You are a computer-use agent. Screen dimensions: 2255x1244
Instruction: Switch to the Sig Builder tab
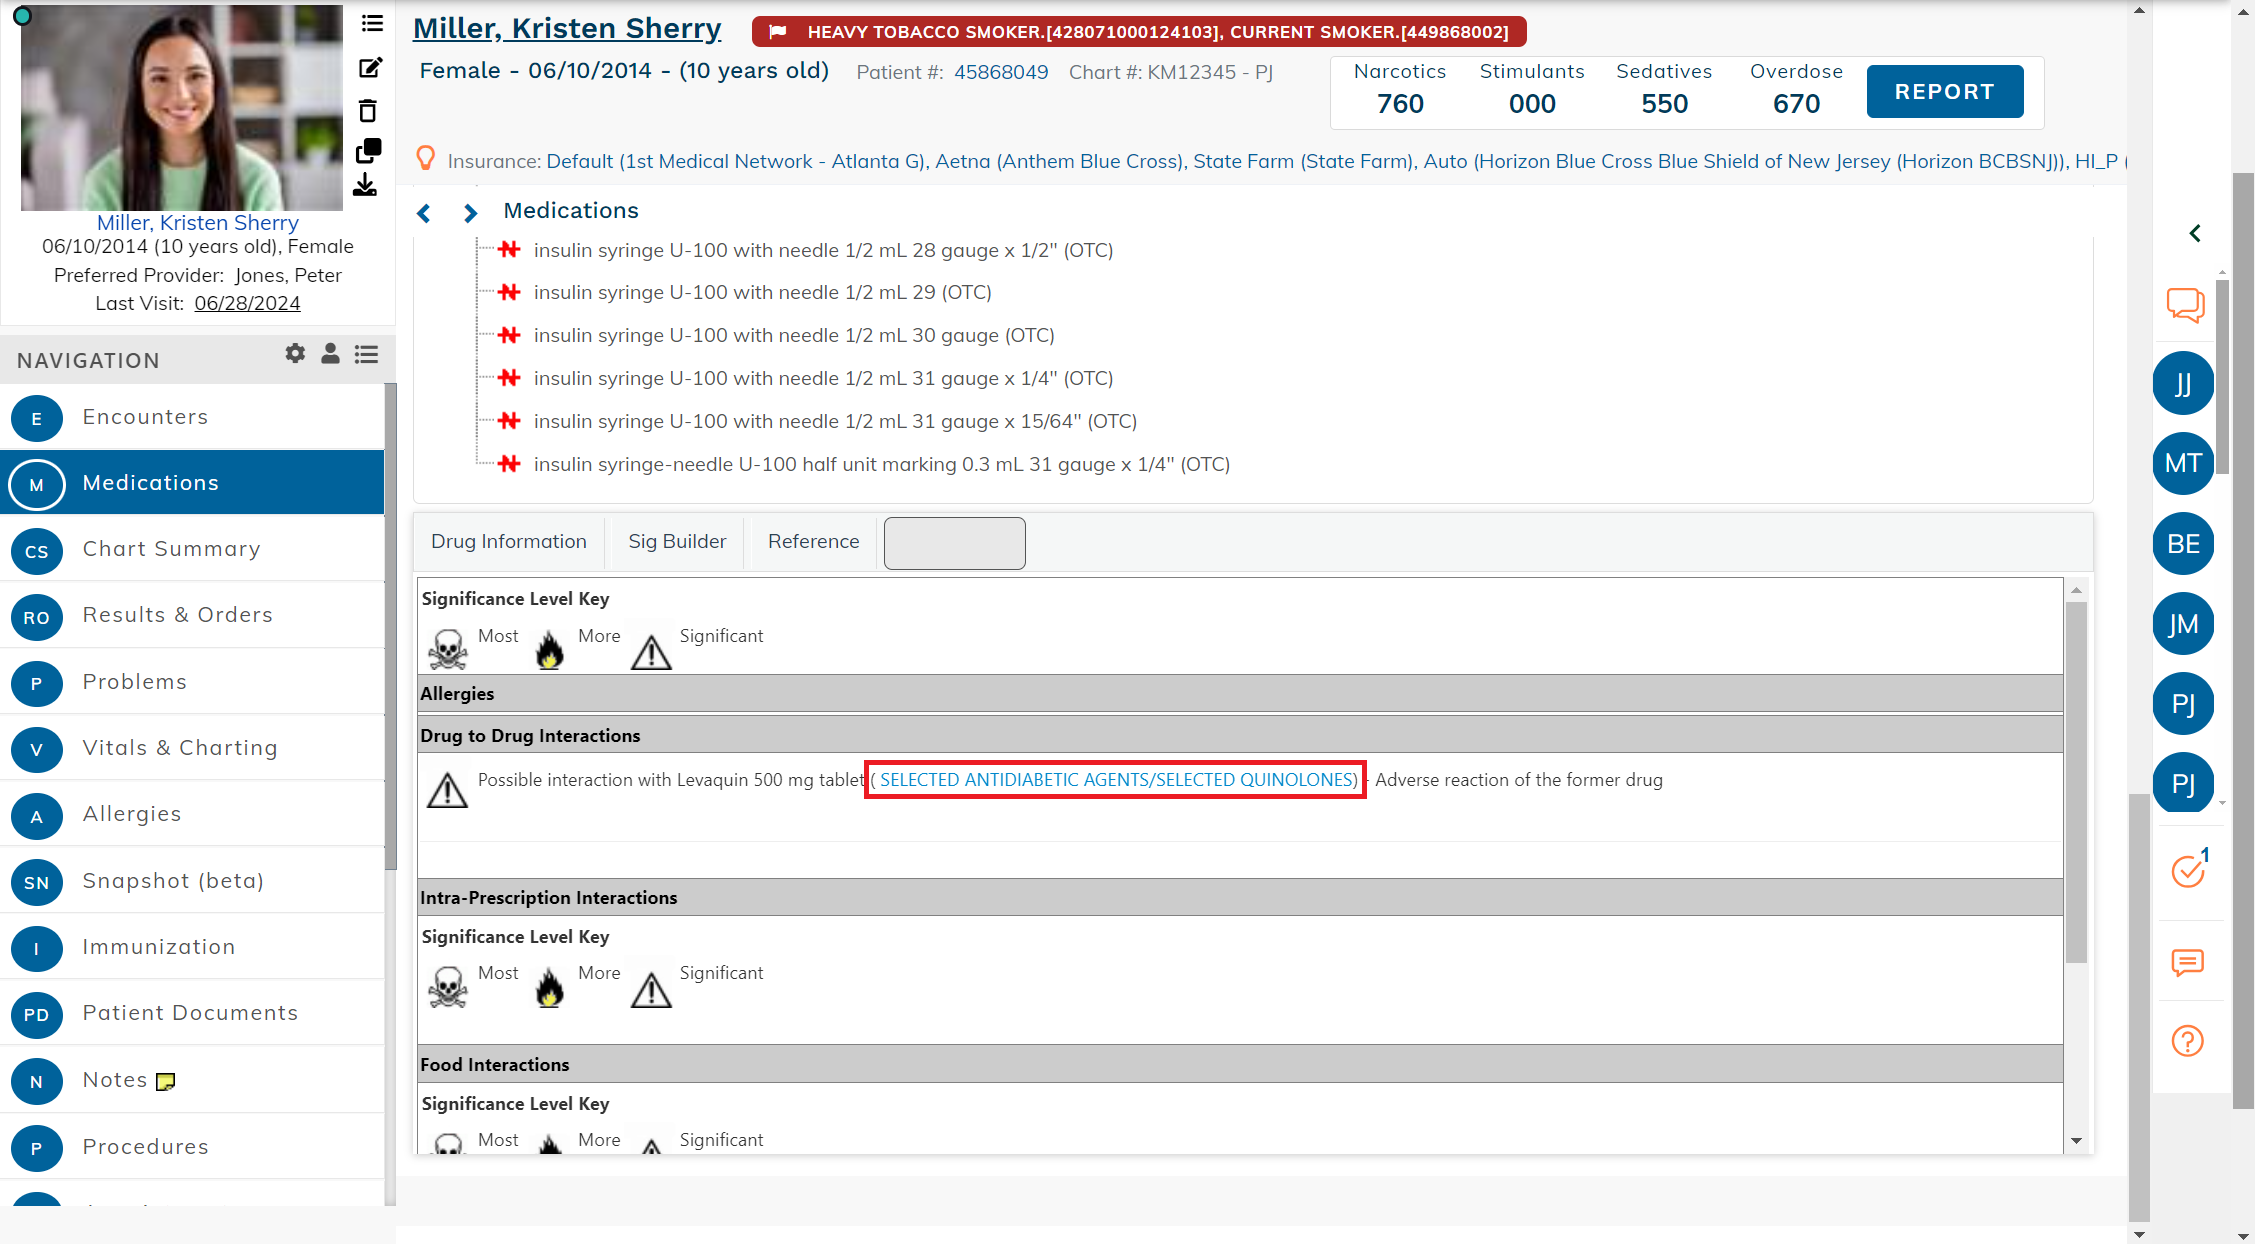point(677,541)
